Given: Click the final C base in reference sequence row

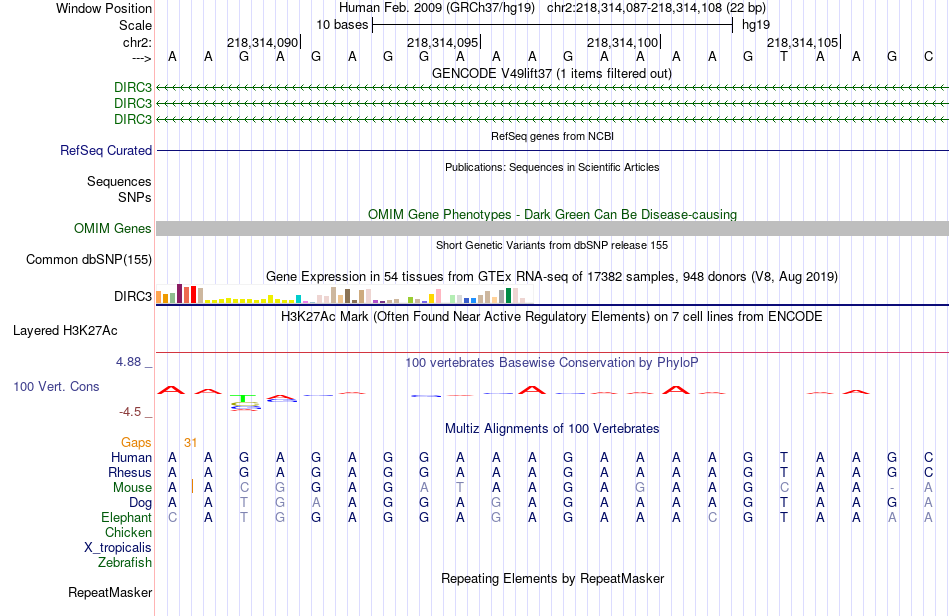Looking at the screenshot, I should (928, 57).
